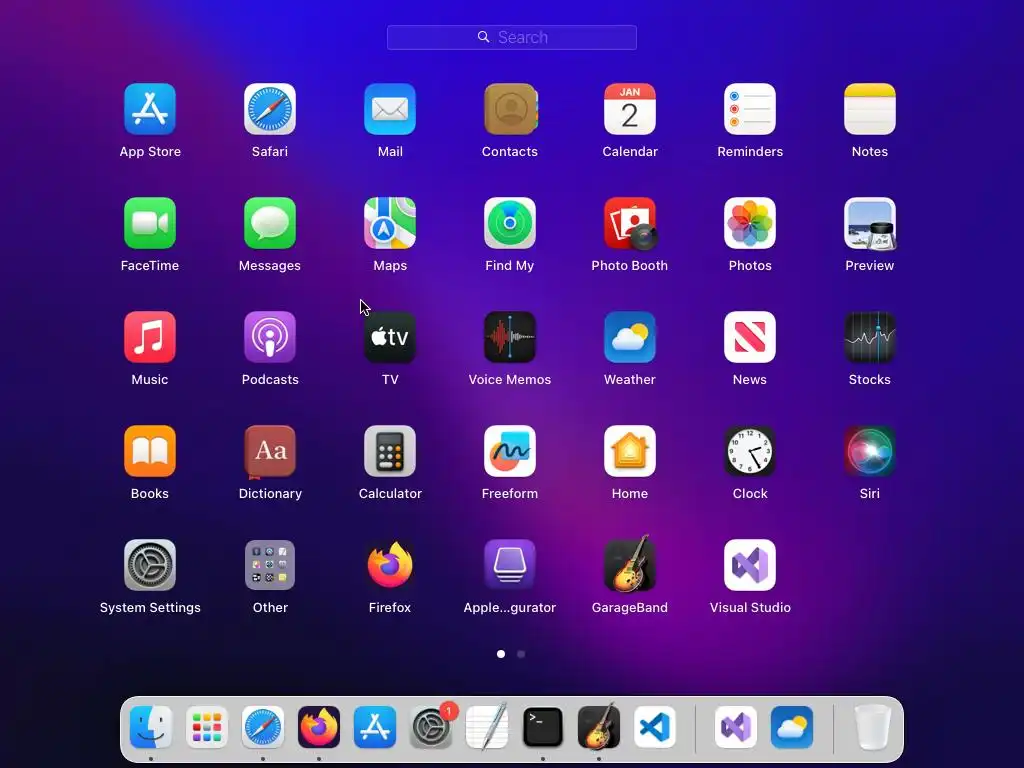Open the Find My app
1024x768 pixels.
[x=510, y=223]
